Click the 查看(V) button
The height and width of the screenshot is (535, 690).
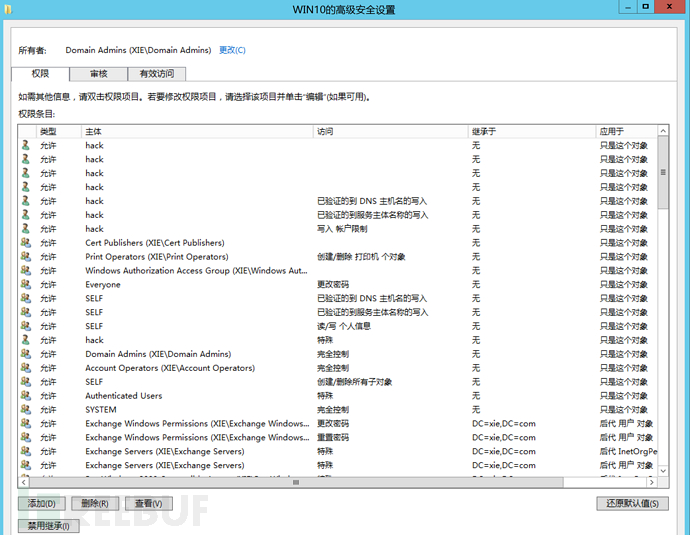tap(149, 504)
